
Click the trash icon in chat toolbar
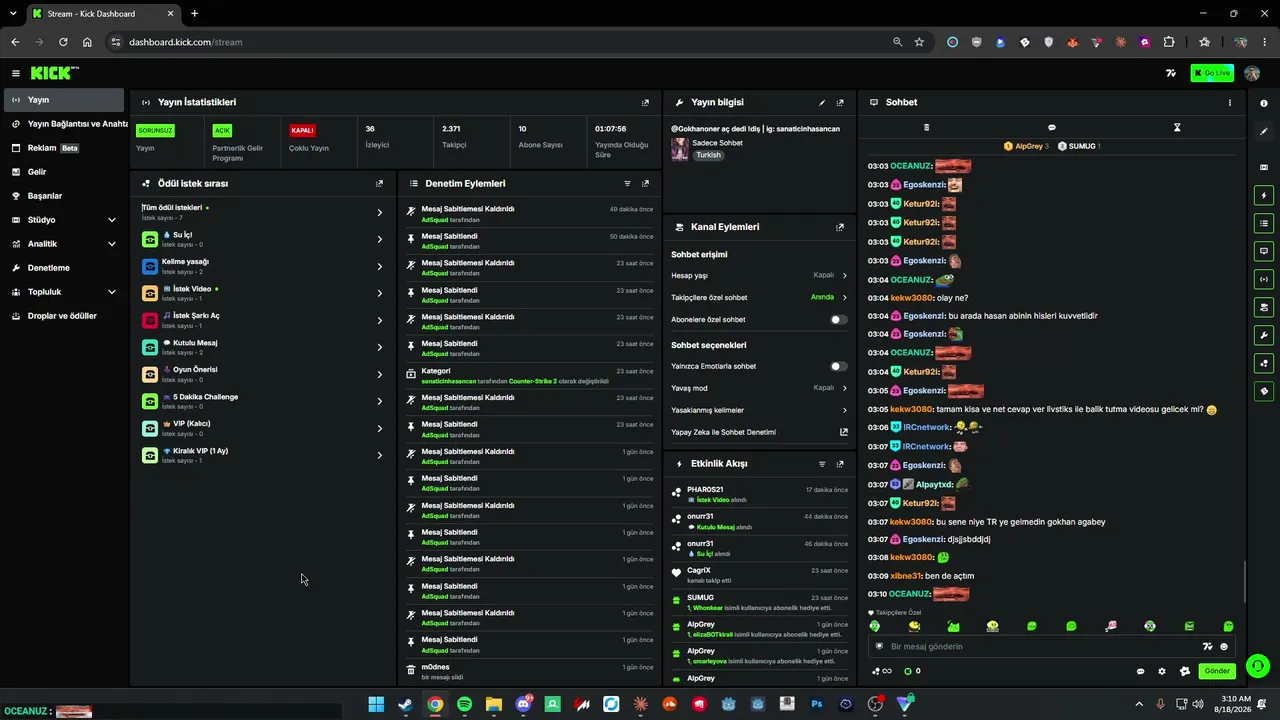926,127
